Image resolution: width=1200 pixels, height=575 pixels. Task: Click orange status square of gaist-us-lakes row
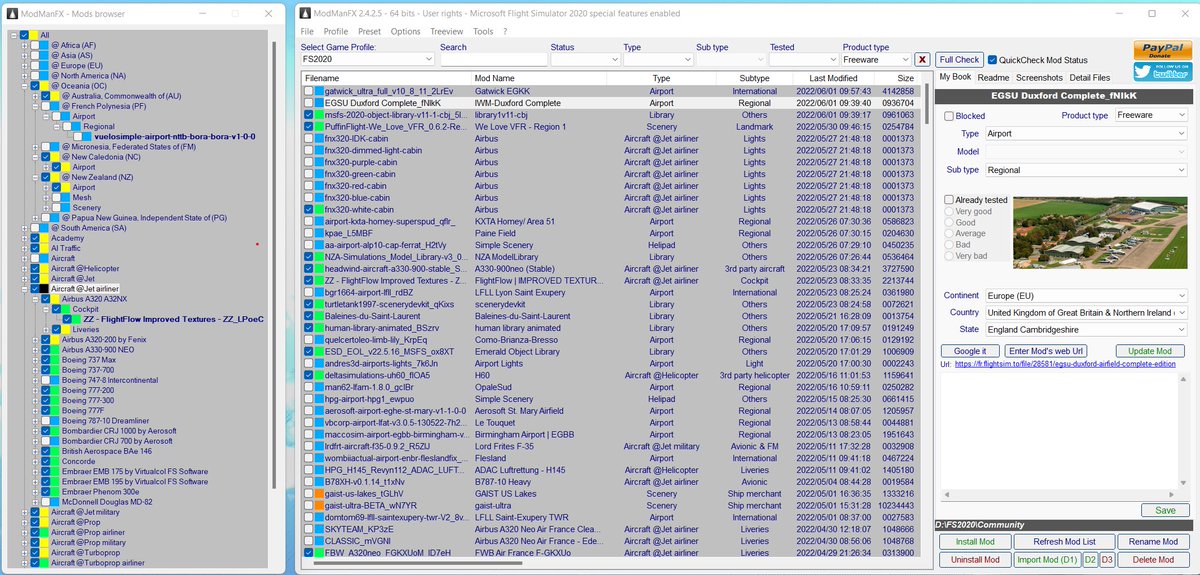click(x=320, y=493)
